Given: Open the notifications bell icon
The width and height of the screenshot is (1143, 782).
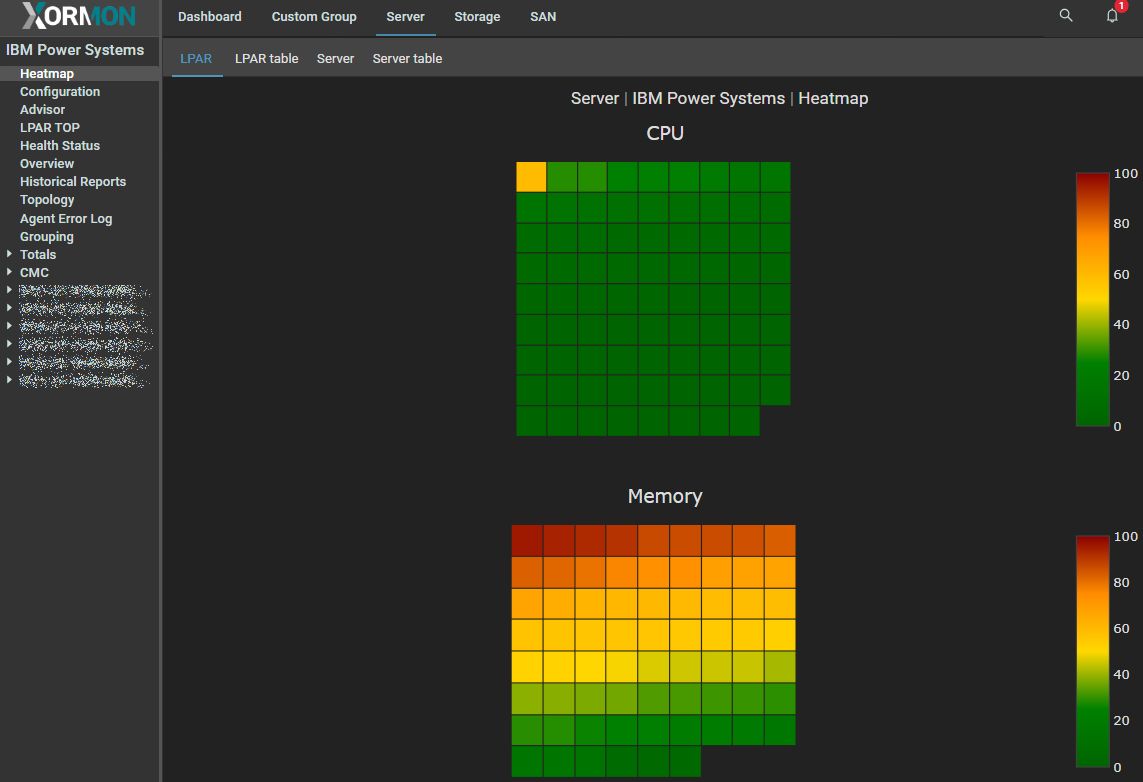Looking at the screenshot, I should (x=1112, y=16).
